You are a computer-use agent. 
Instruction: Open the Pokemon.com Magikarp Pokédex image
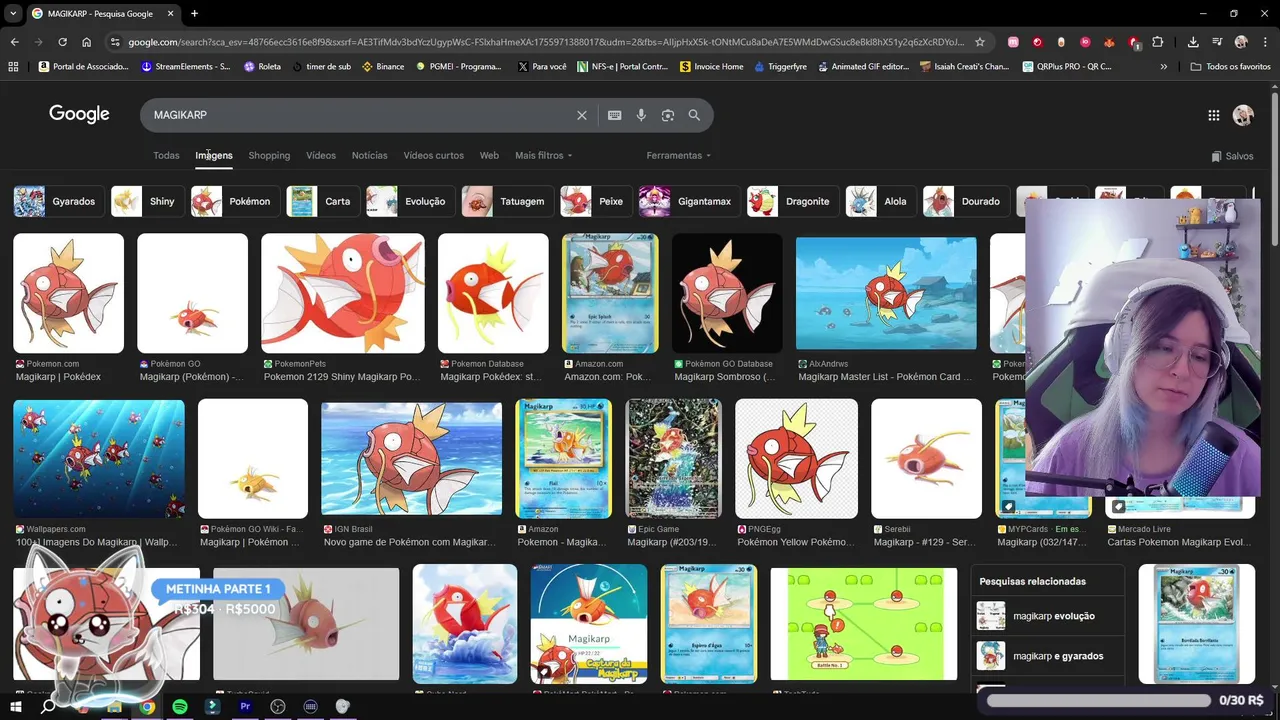[68, 293]
